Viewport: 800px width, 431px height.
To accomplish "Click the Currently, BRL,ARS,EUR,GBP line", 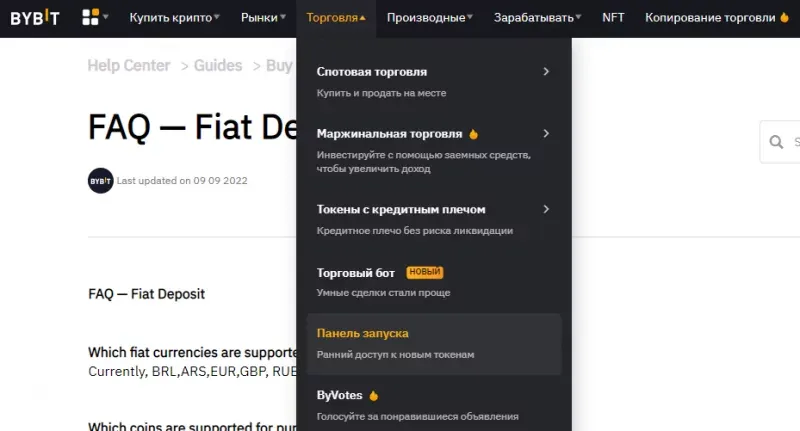I will pos(192,371).
